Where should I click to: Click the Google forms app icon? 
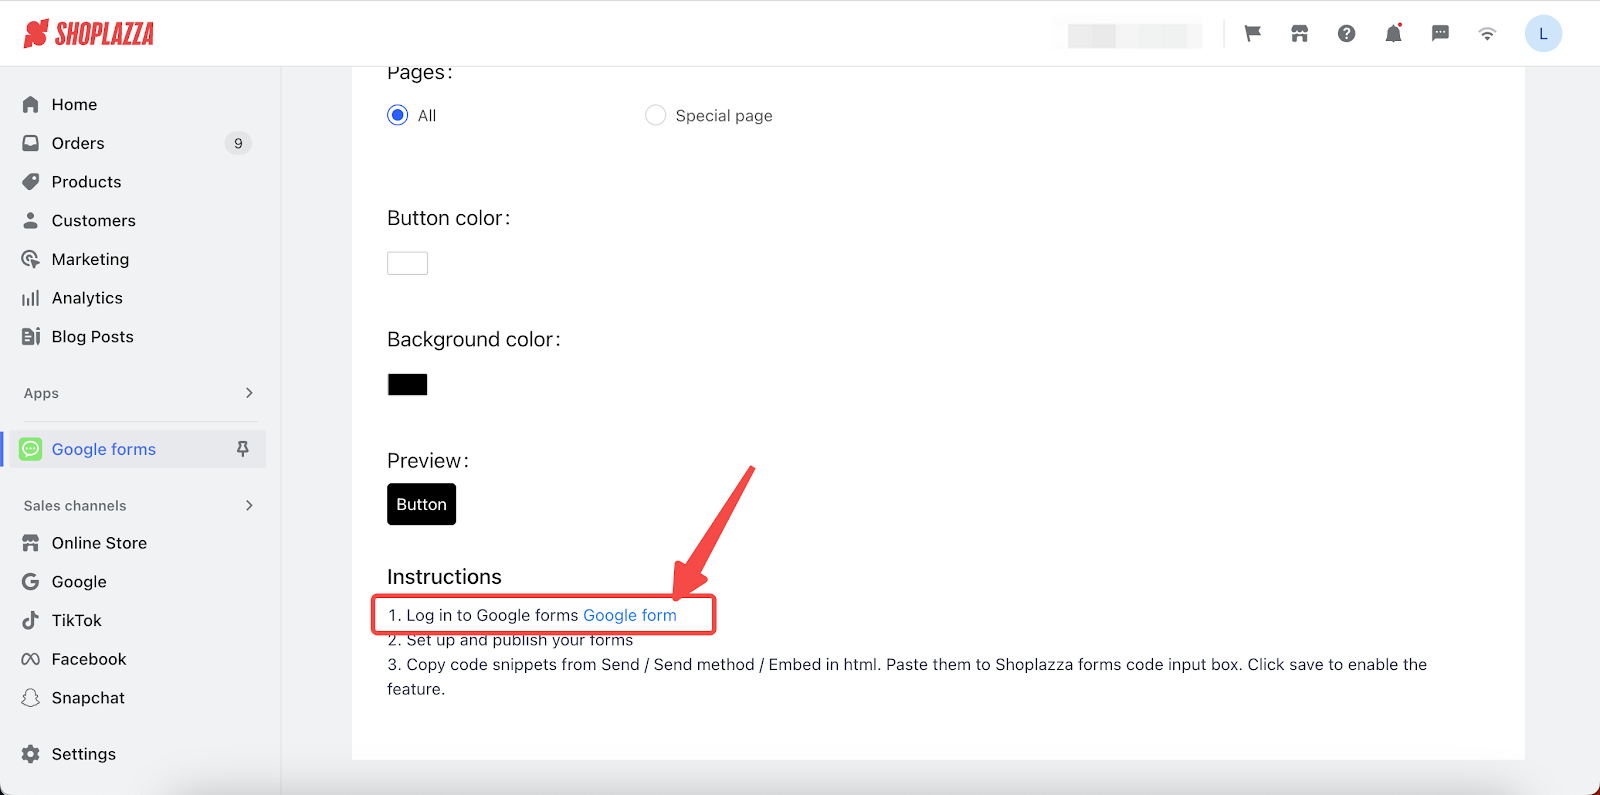click(x=31, y=449)
